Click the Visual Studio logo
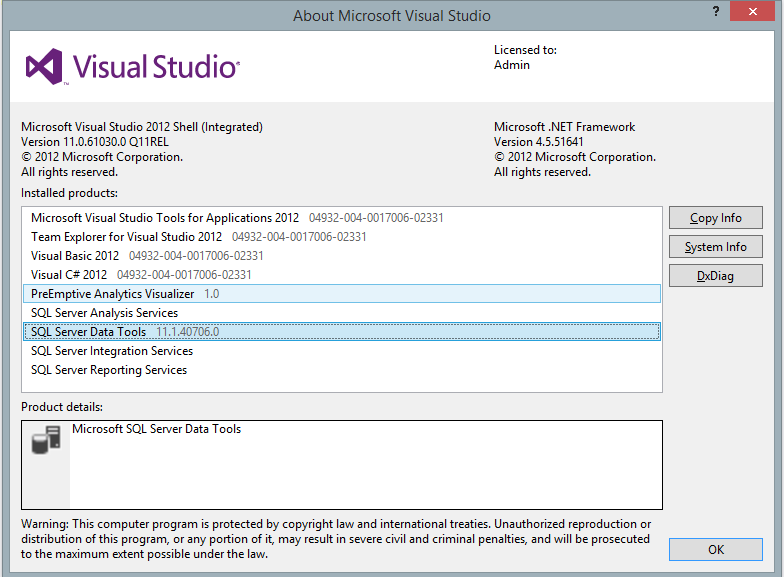 click(x=132, y=66)
